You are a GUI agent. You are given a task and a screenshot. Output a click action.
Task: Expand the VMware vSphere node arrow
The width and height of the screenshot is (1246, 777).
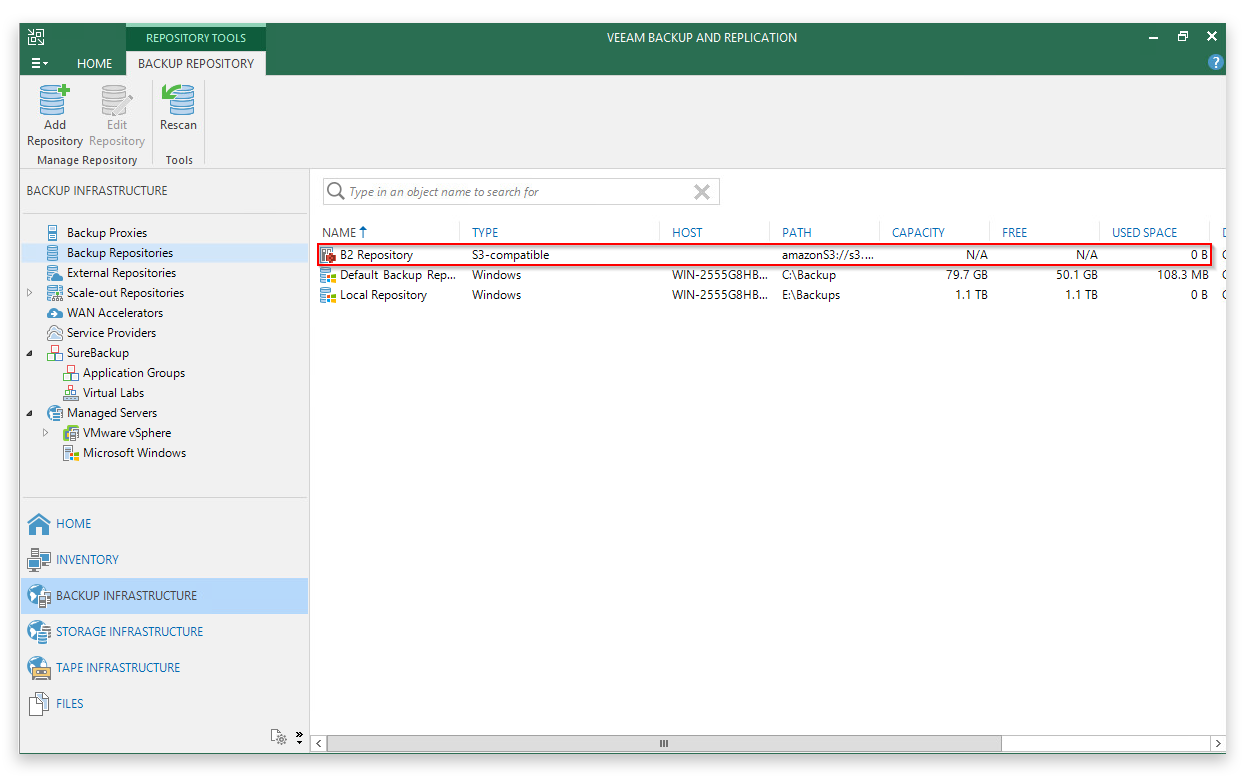tap(46, 433)
